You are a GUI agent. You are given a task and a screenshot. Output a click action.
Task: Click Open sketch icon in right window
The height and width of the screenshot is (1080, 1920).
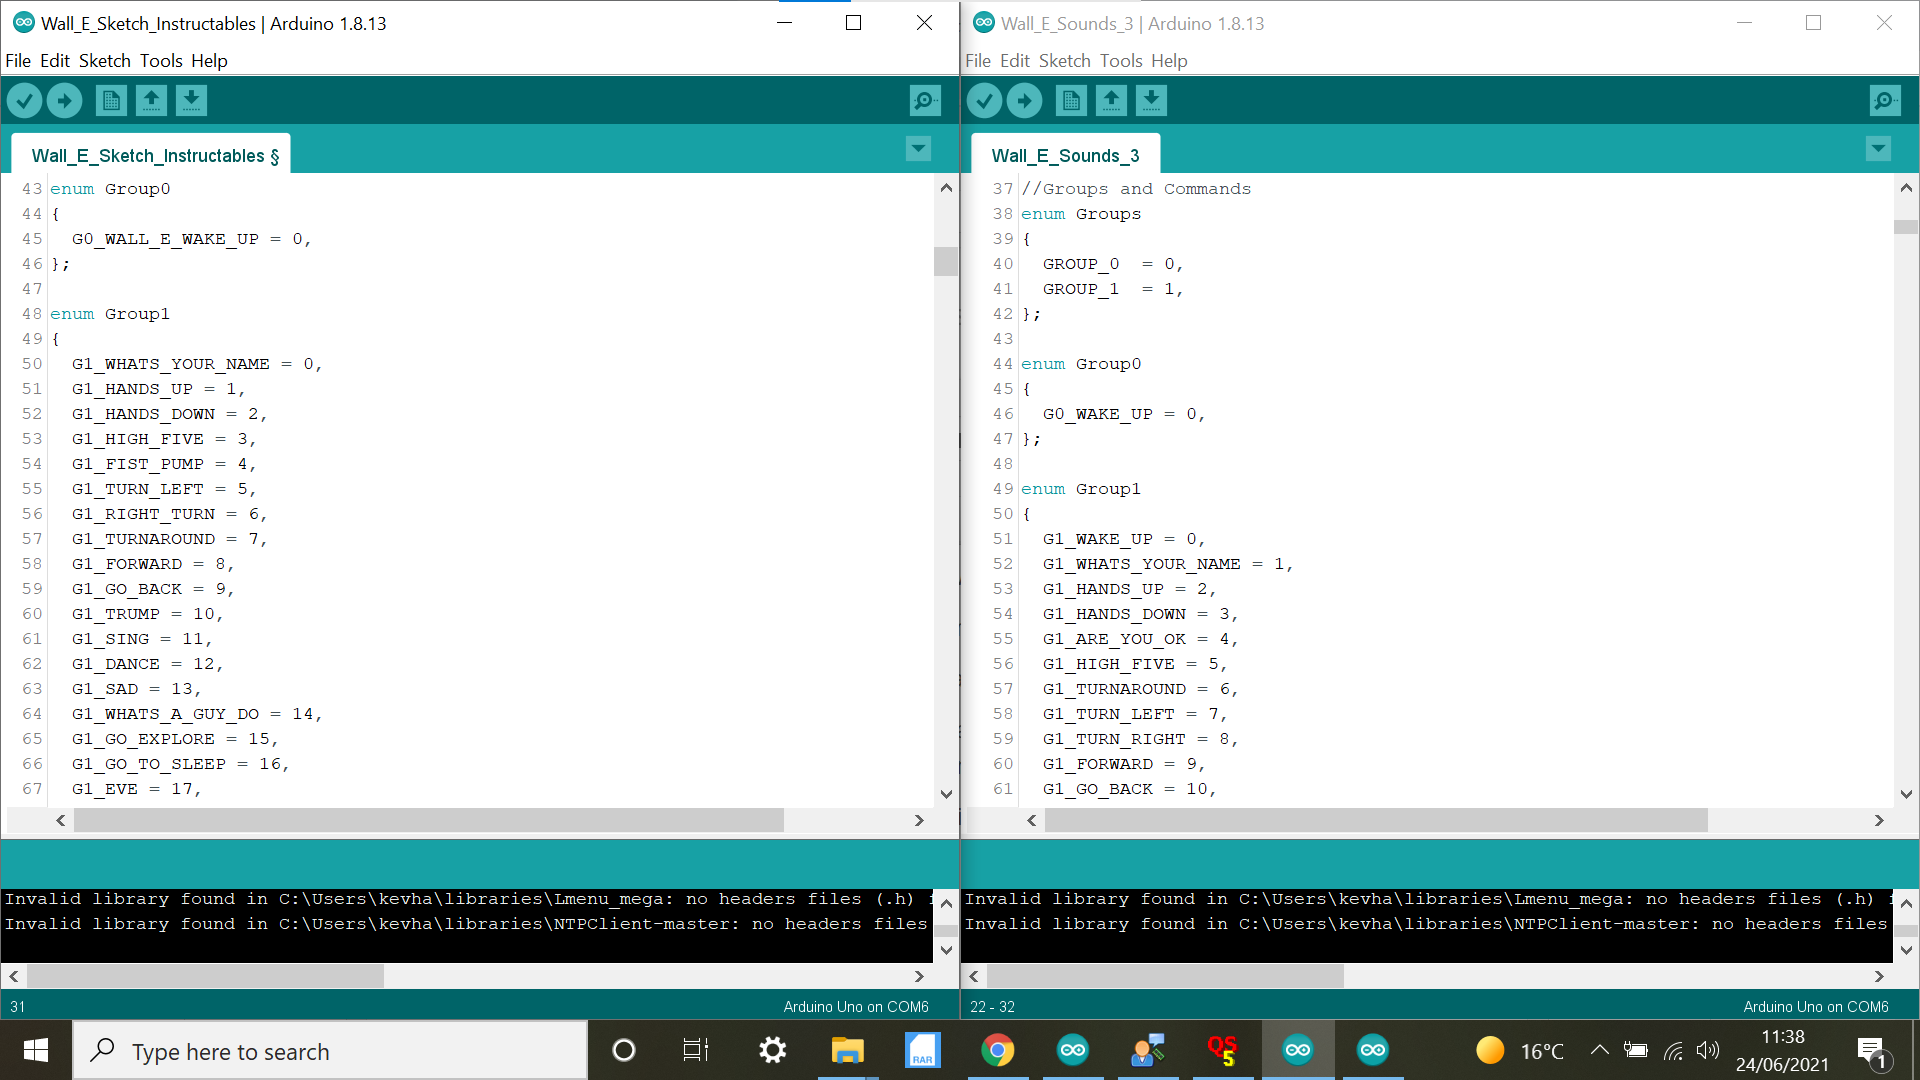(x=1111, y=100)
